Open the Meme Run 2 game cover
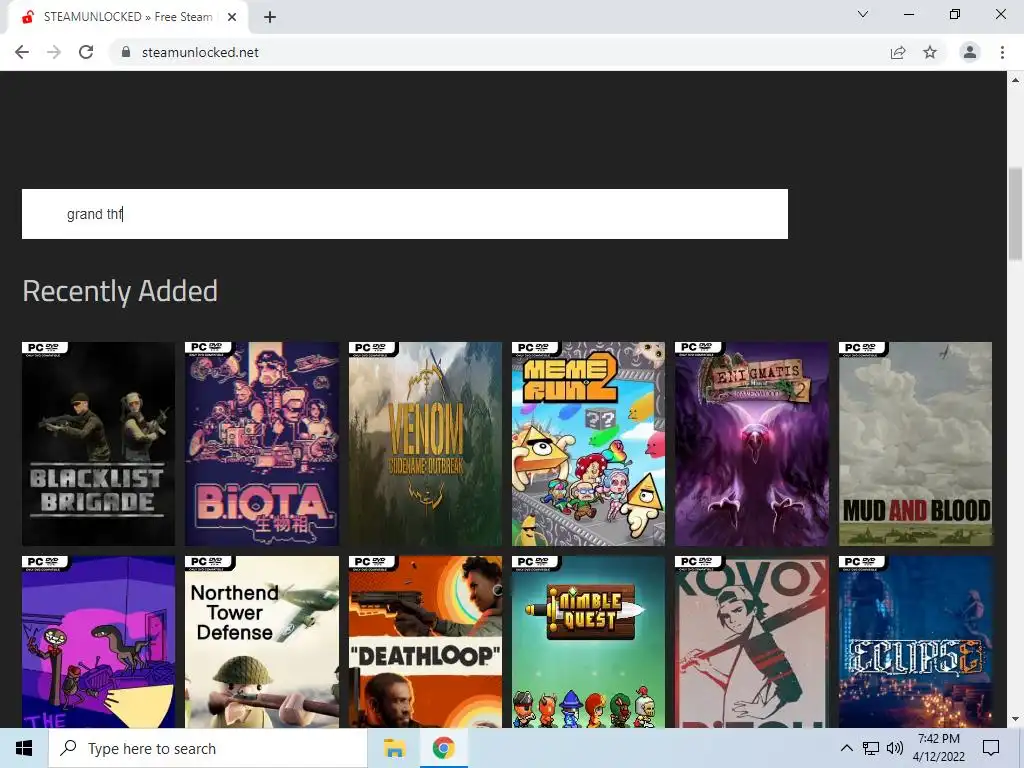This screenshot has height=768, width=1024. coord(588,443)
